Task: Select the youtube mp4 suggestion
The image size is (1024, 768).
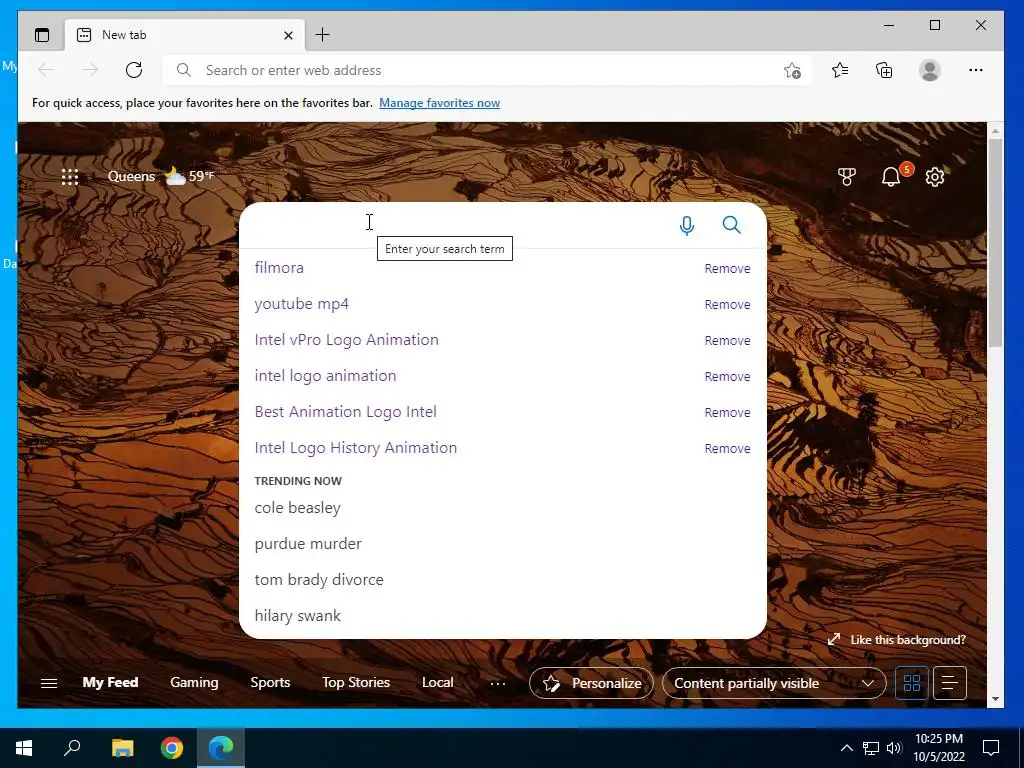Action: click(302, 304)
